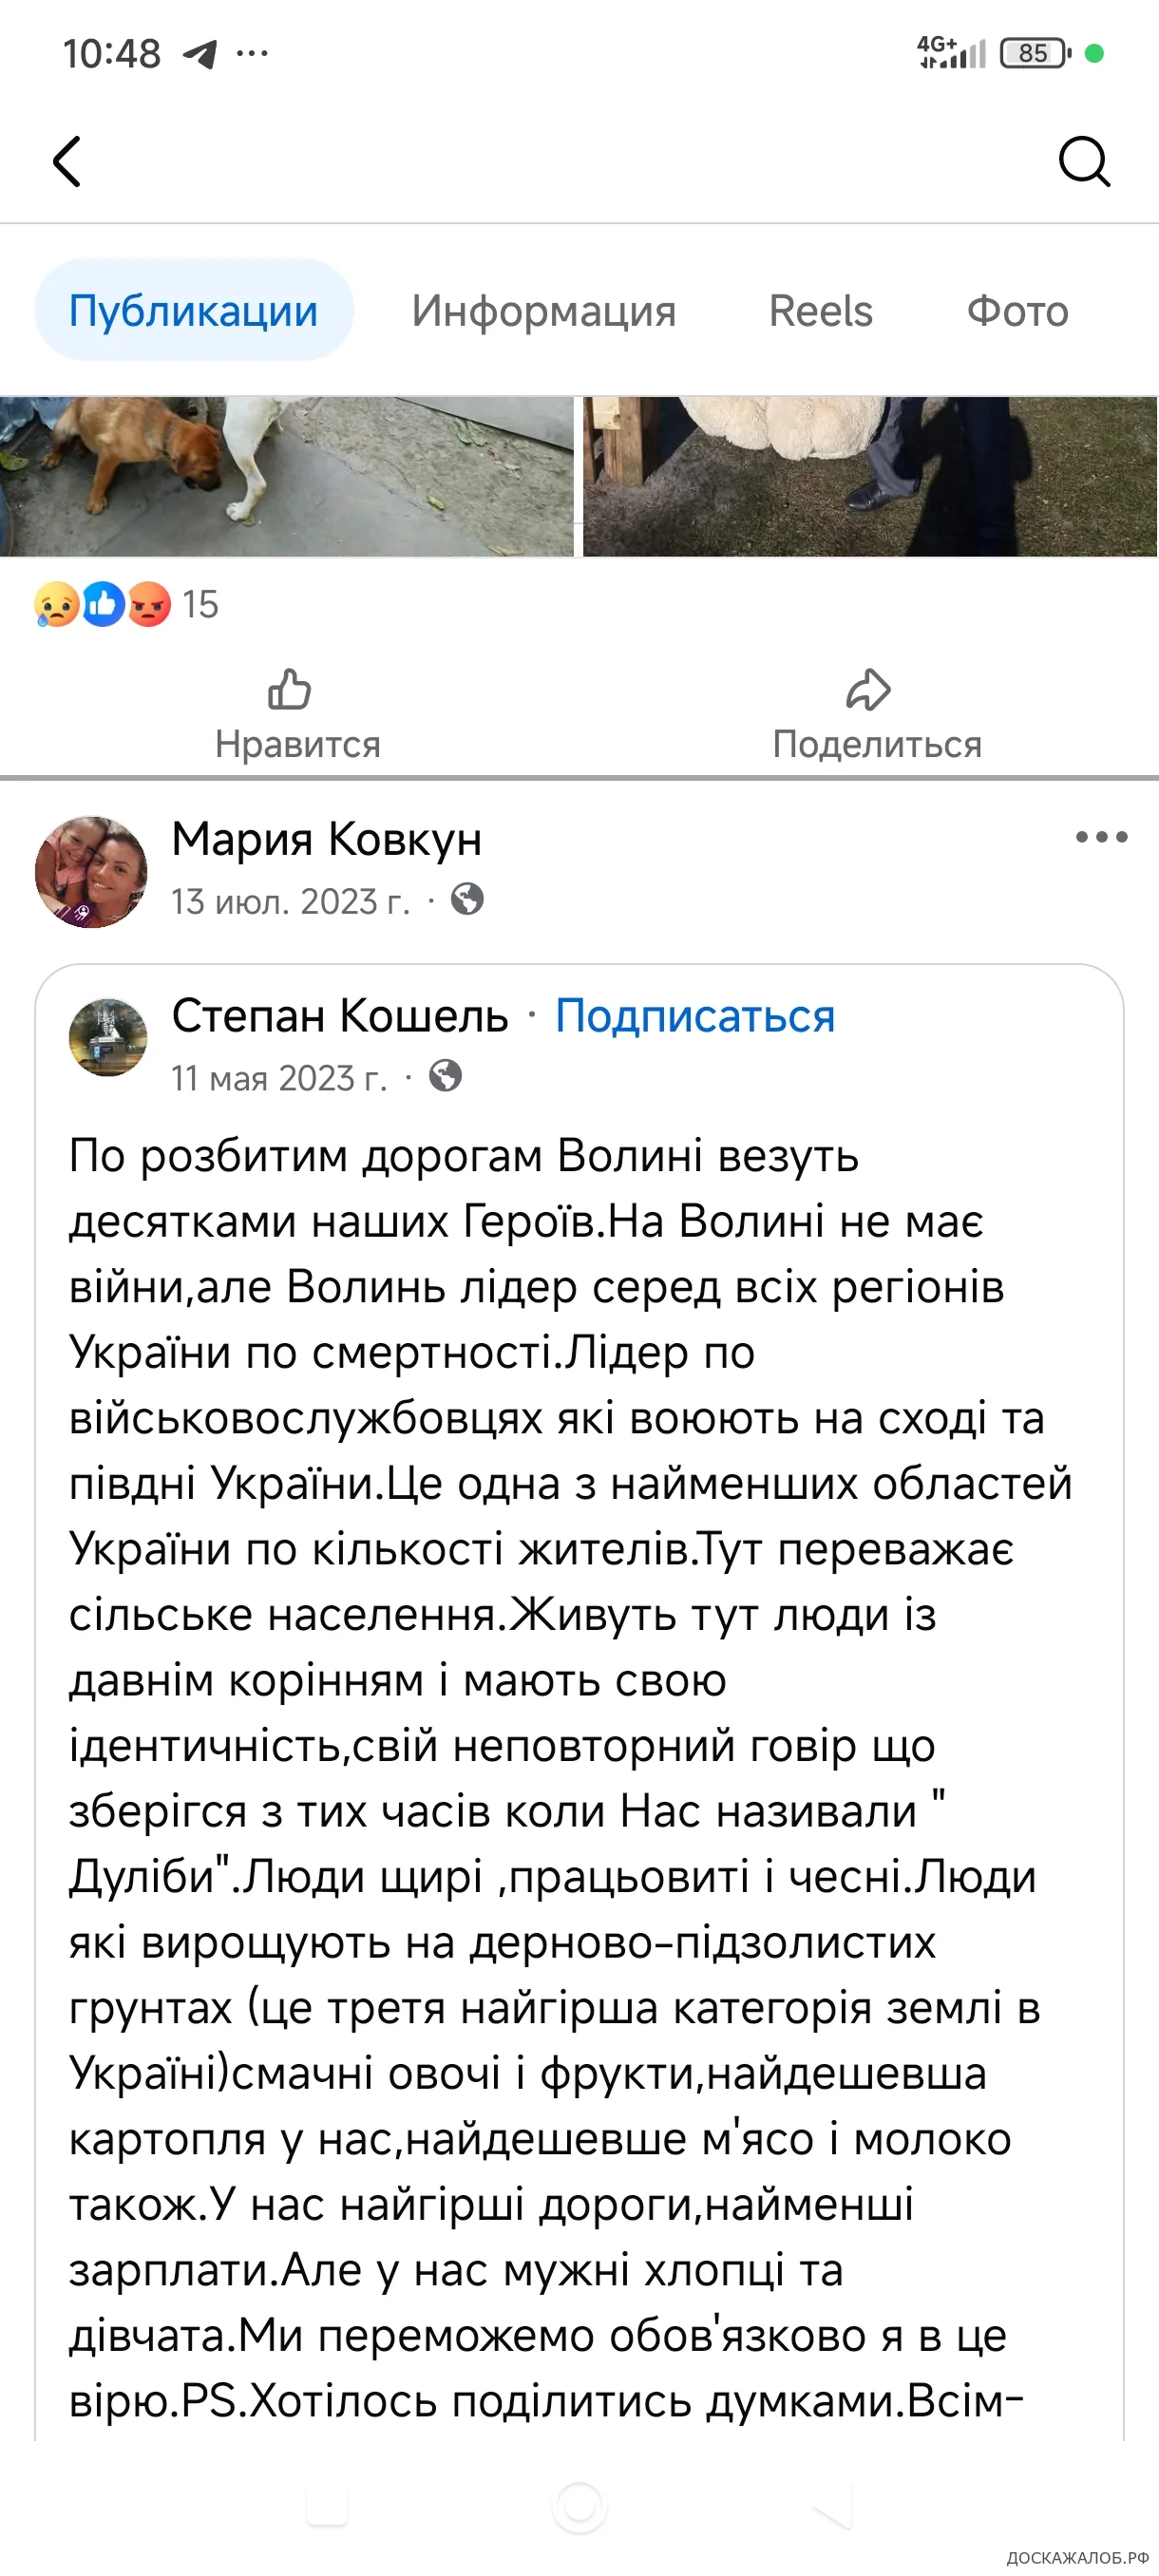Open search with the magnifier icon
This screenshot has width=1159, height=2576.
tap(1084, 162)
